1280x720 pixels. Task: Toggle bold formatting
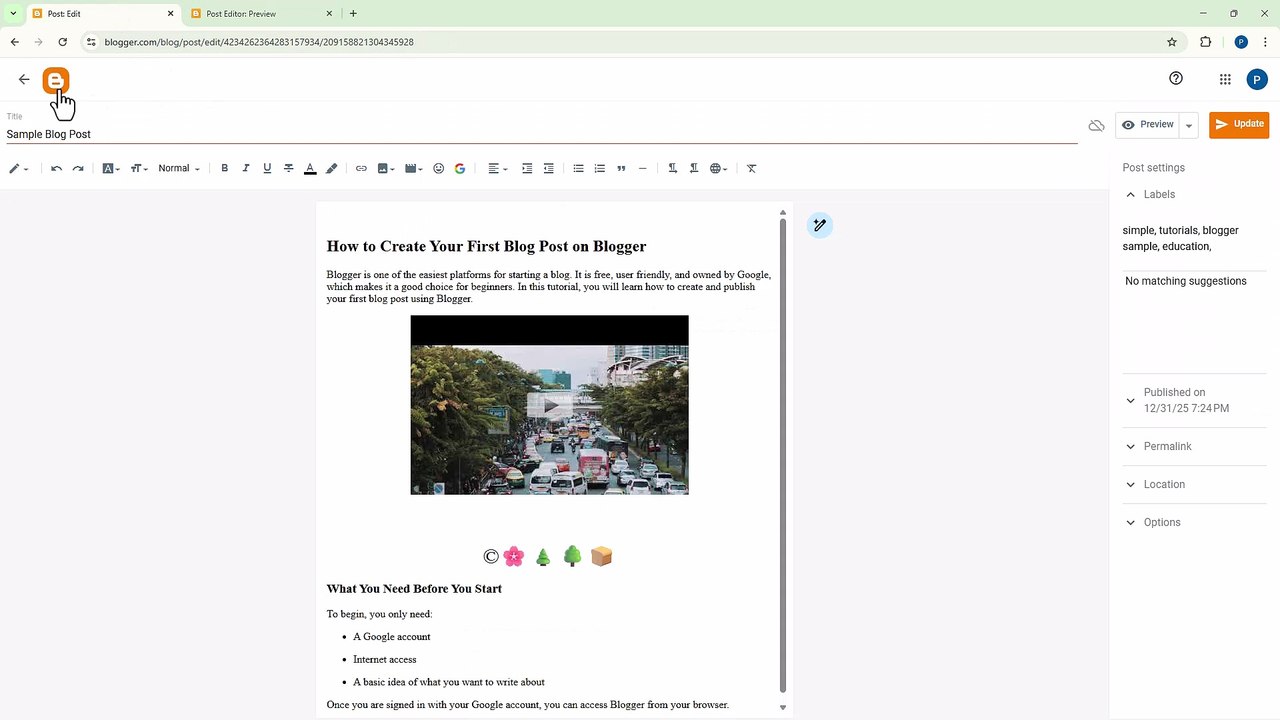coord(224,168)
